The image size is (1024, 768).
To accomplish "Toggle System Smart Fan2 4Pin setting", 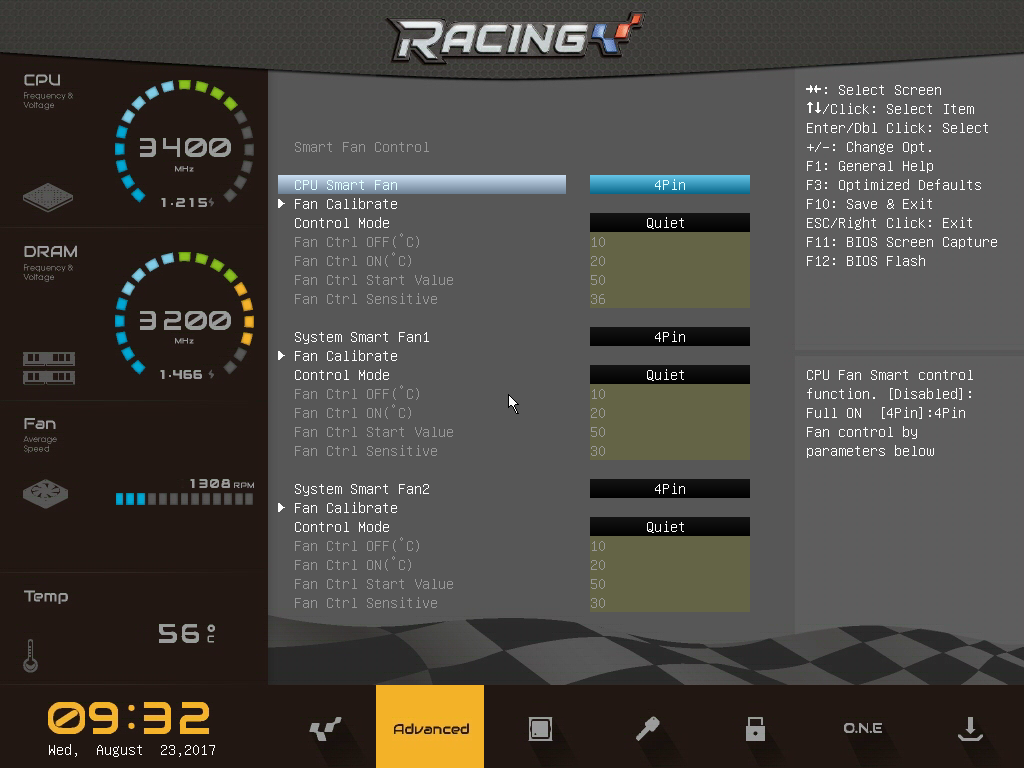I will point(669,489).
